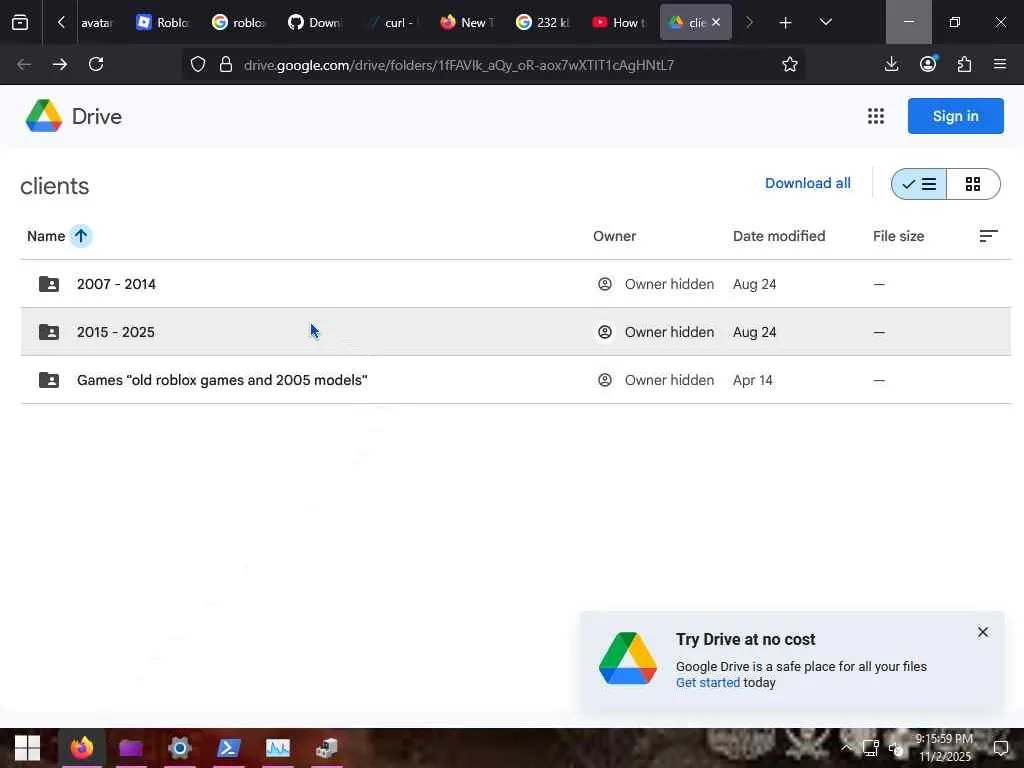The height and width of the screenshot is (768, 1024).
Task: Switch to grid layout view
Action: coord(973,184)
